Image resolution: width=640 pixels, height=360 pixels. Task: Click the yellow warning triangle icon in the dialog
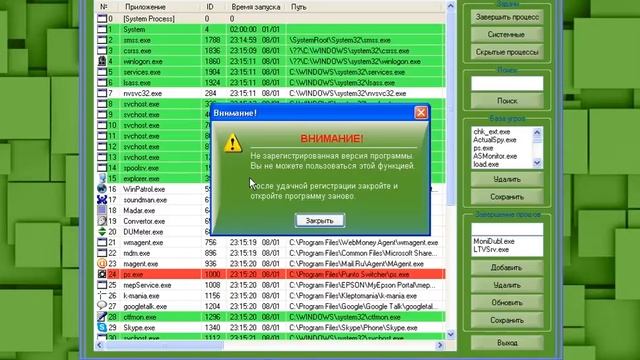tap(233, 143)
